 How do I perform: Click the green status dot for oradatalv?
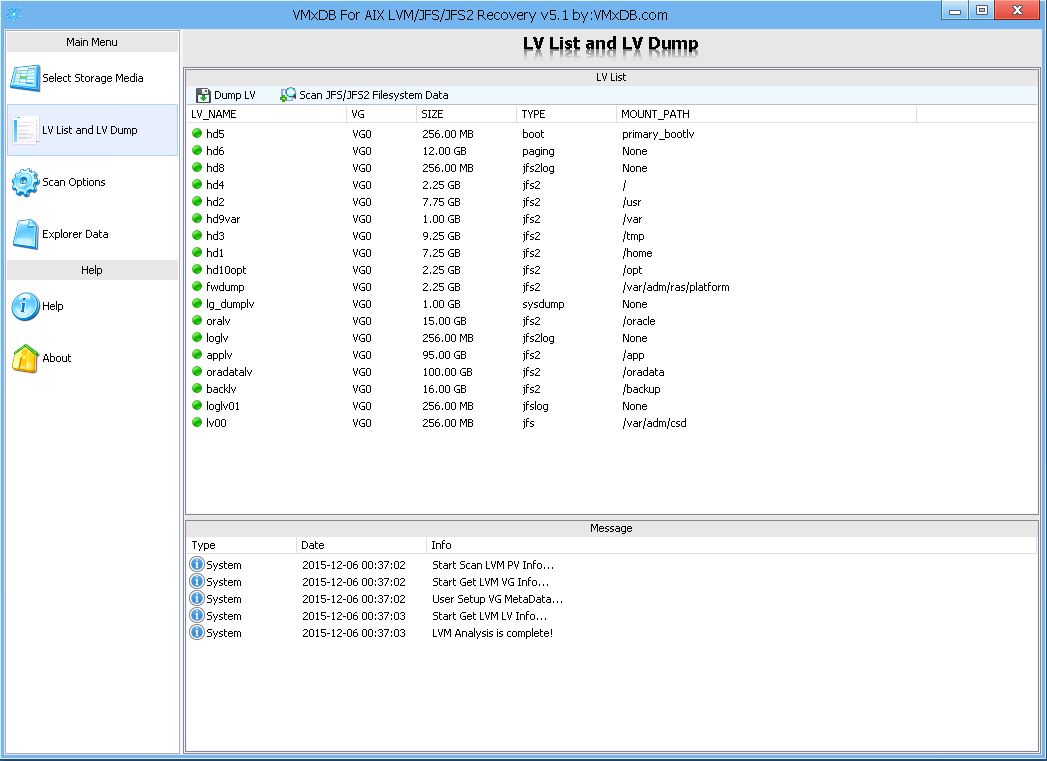tap(197, 371)
